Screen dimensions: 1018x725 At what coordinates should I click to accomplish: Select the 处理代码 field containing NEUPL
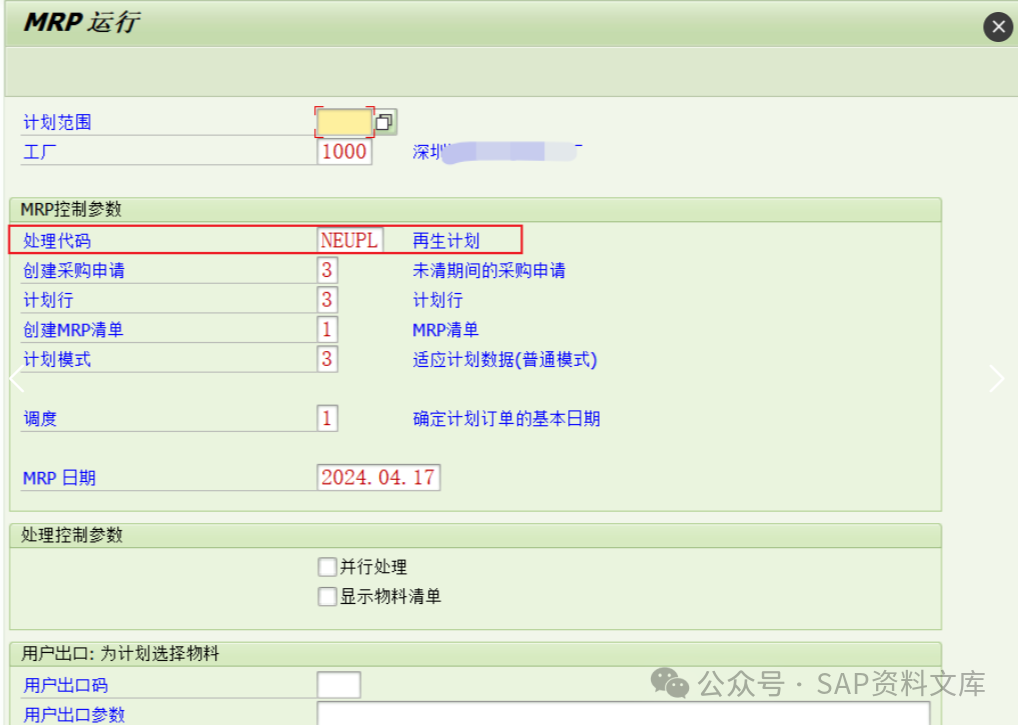pyautogui.click(x=349, y=240)
